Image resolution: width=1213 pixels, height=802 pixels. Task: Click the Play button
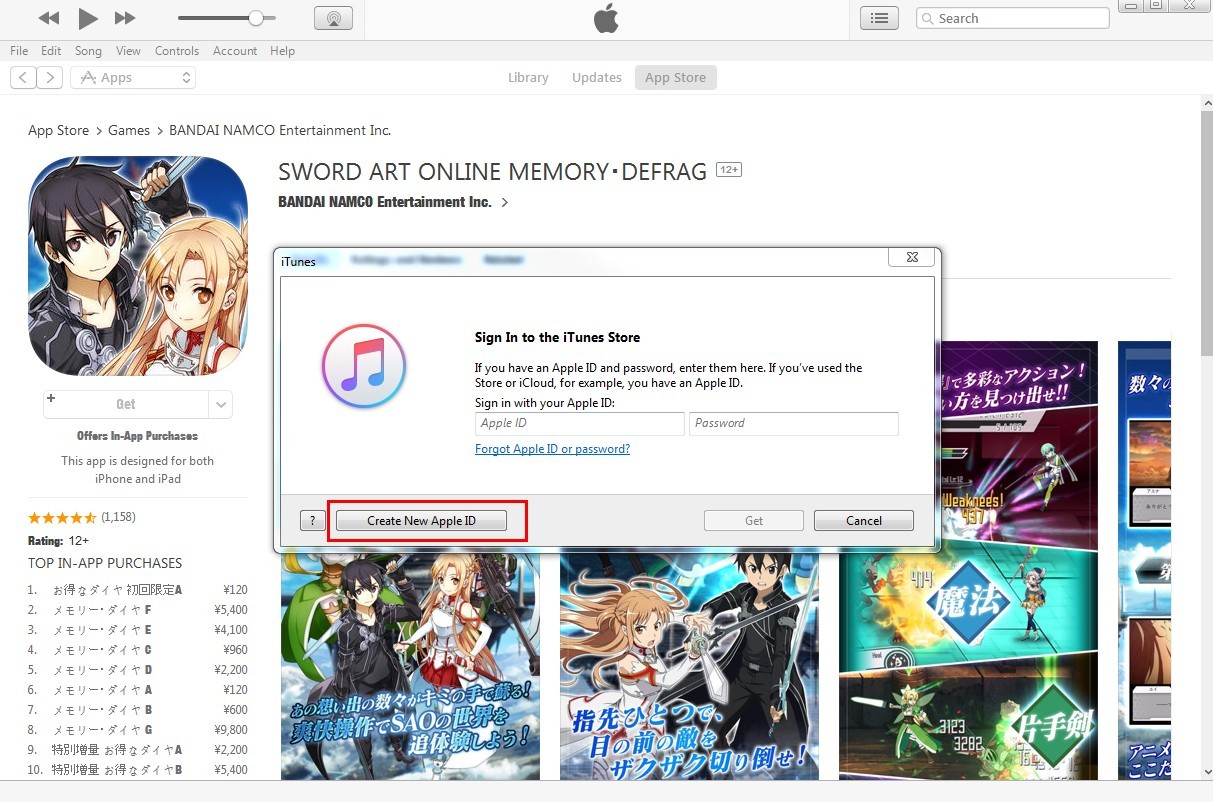88,18
